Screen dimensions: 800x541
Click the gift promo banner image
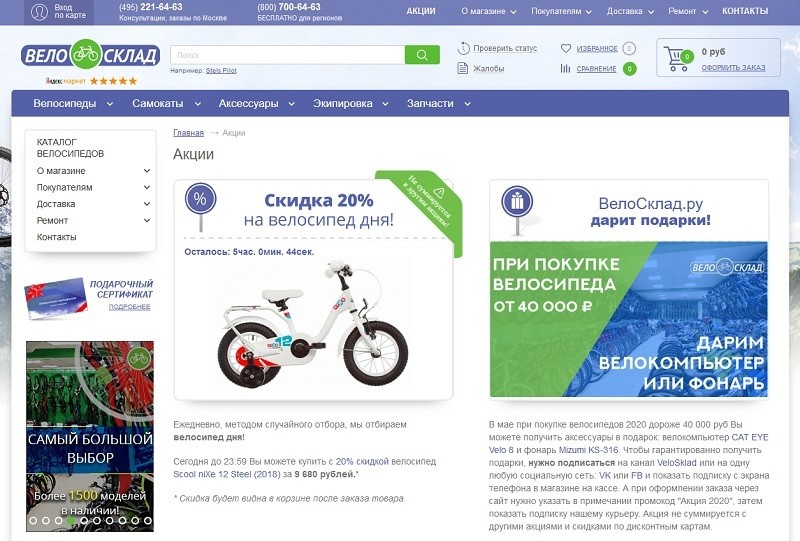click(x=629, y=319)
